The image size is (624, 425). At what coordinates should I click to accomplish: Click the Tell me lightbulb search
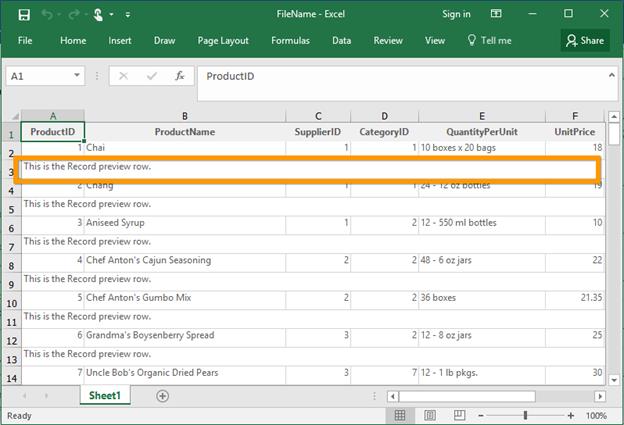[489, 41]
